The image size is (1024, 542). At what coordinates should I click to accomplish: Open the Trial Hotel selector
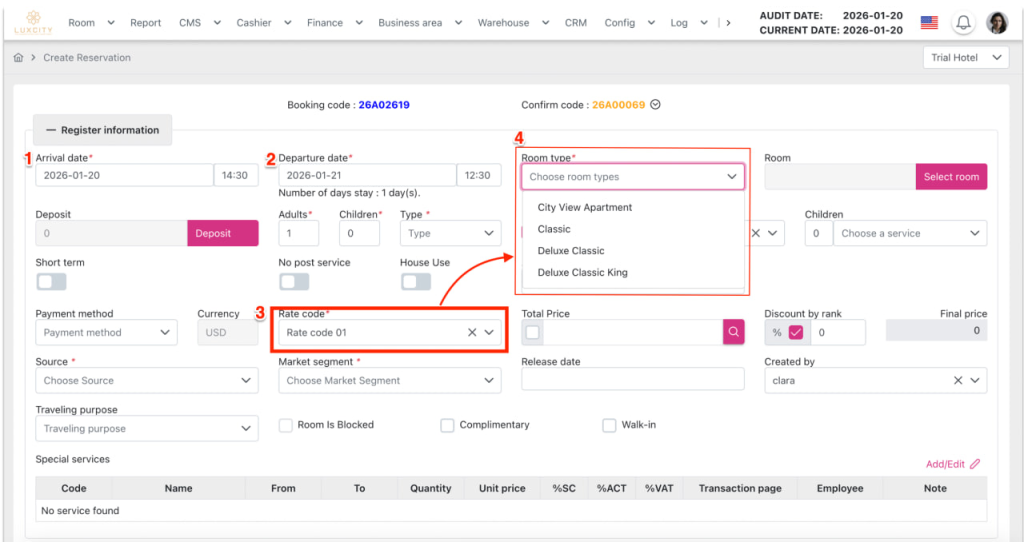(965, 58)
